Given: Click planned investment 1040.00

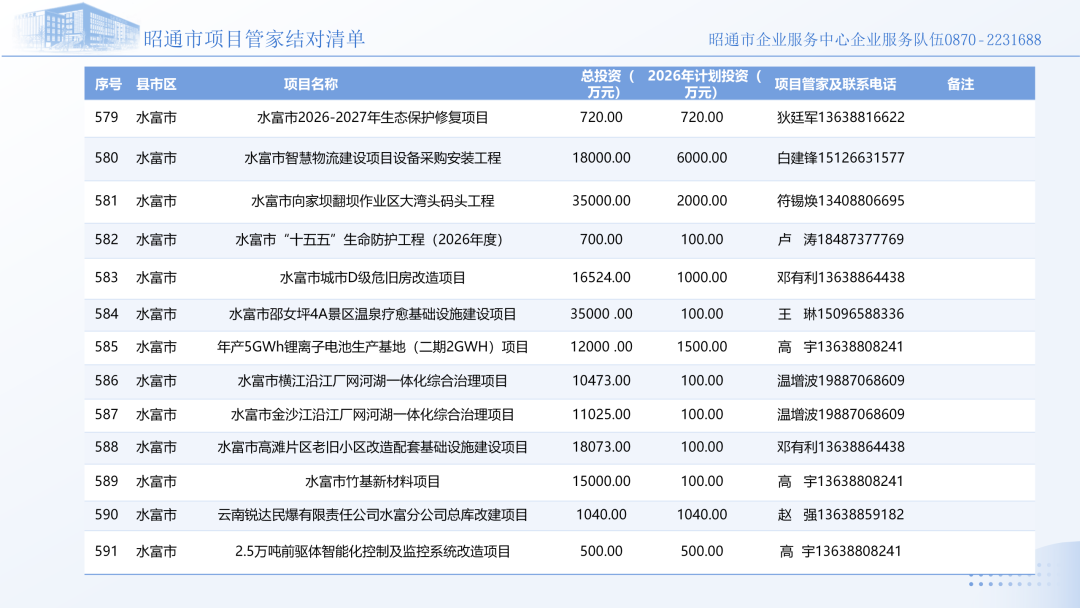Looking at the screenshot, I should (x=702, y=515).
